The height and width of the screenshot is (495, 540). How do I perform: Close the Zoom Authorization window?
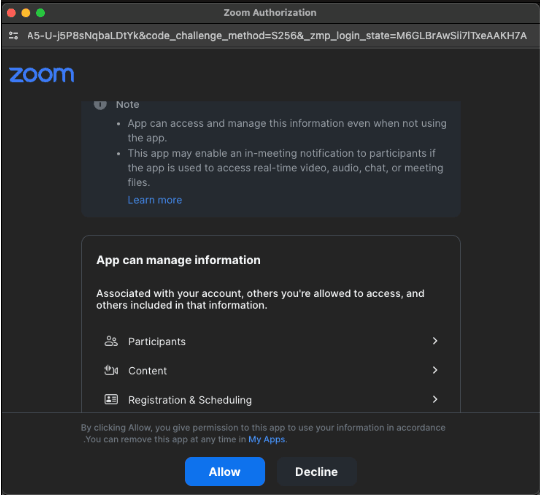click(11, 13)
